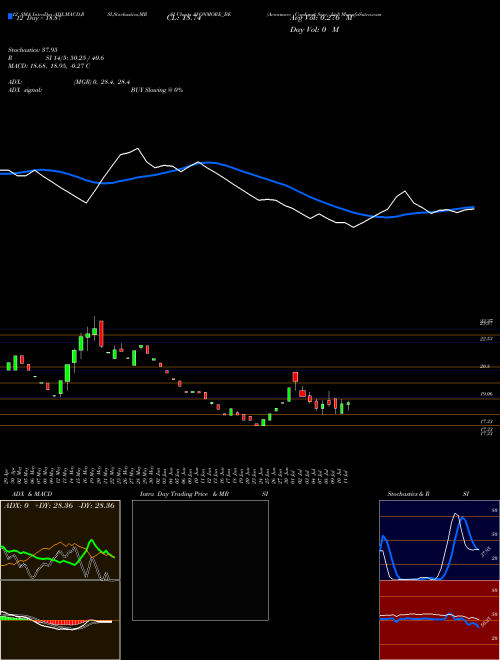This screenshot has height=660, width=500.
Task: Click the 'MACD: 18.68, 18.95, -0.27 C' line
Action: tap(49, 66)
